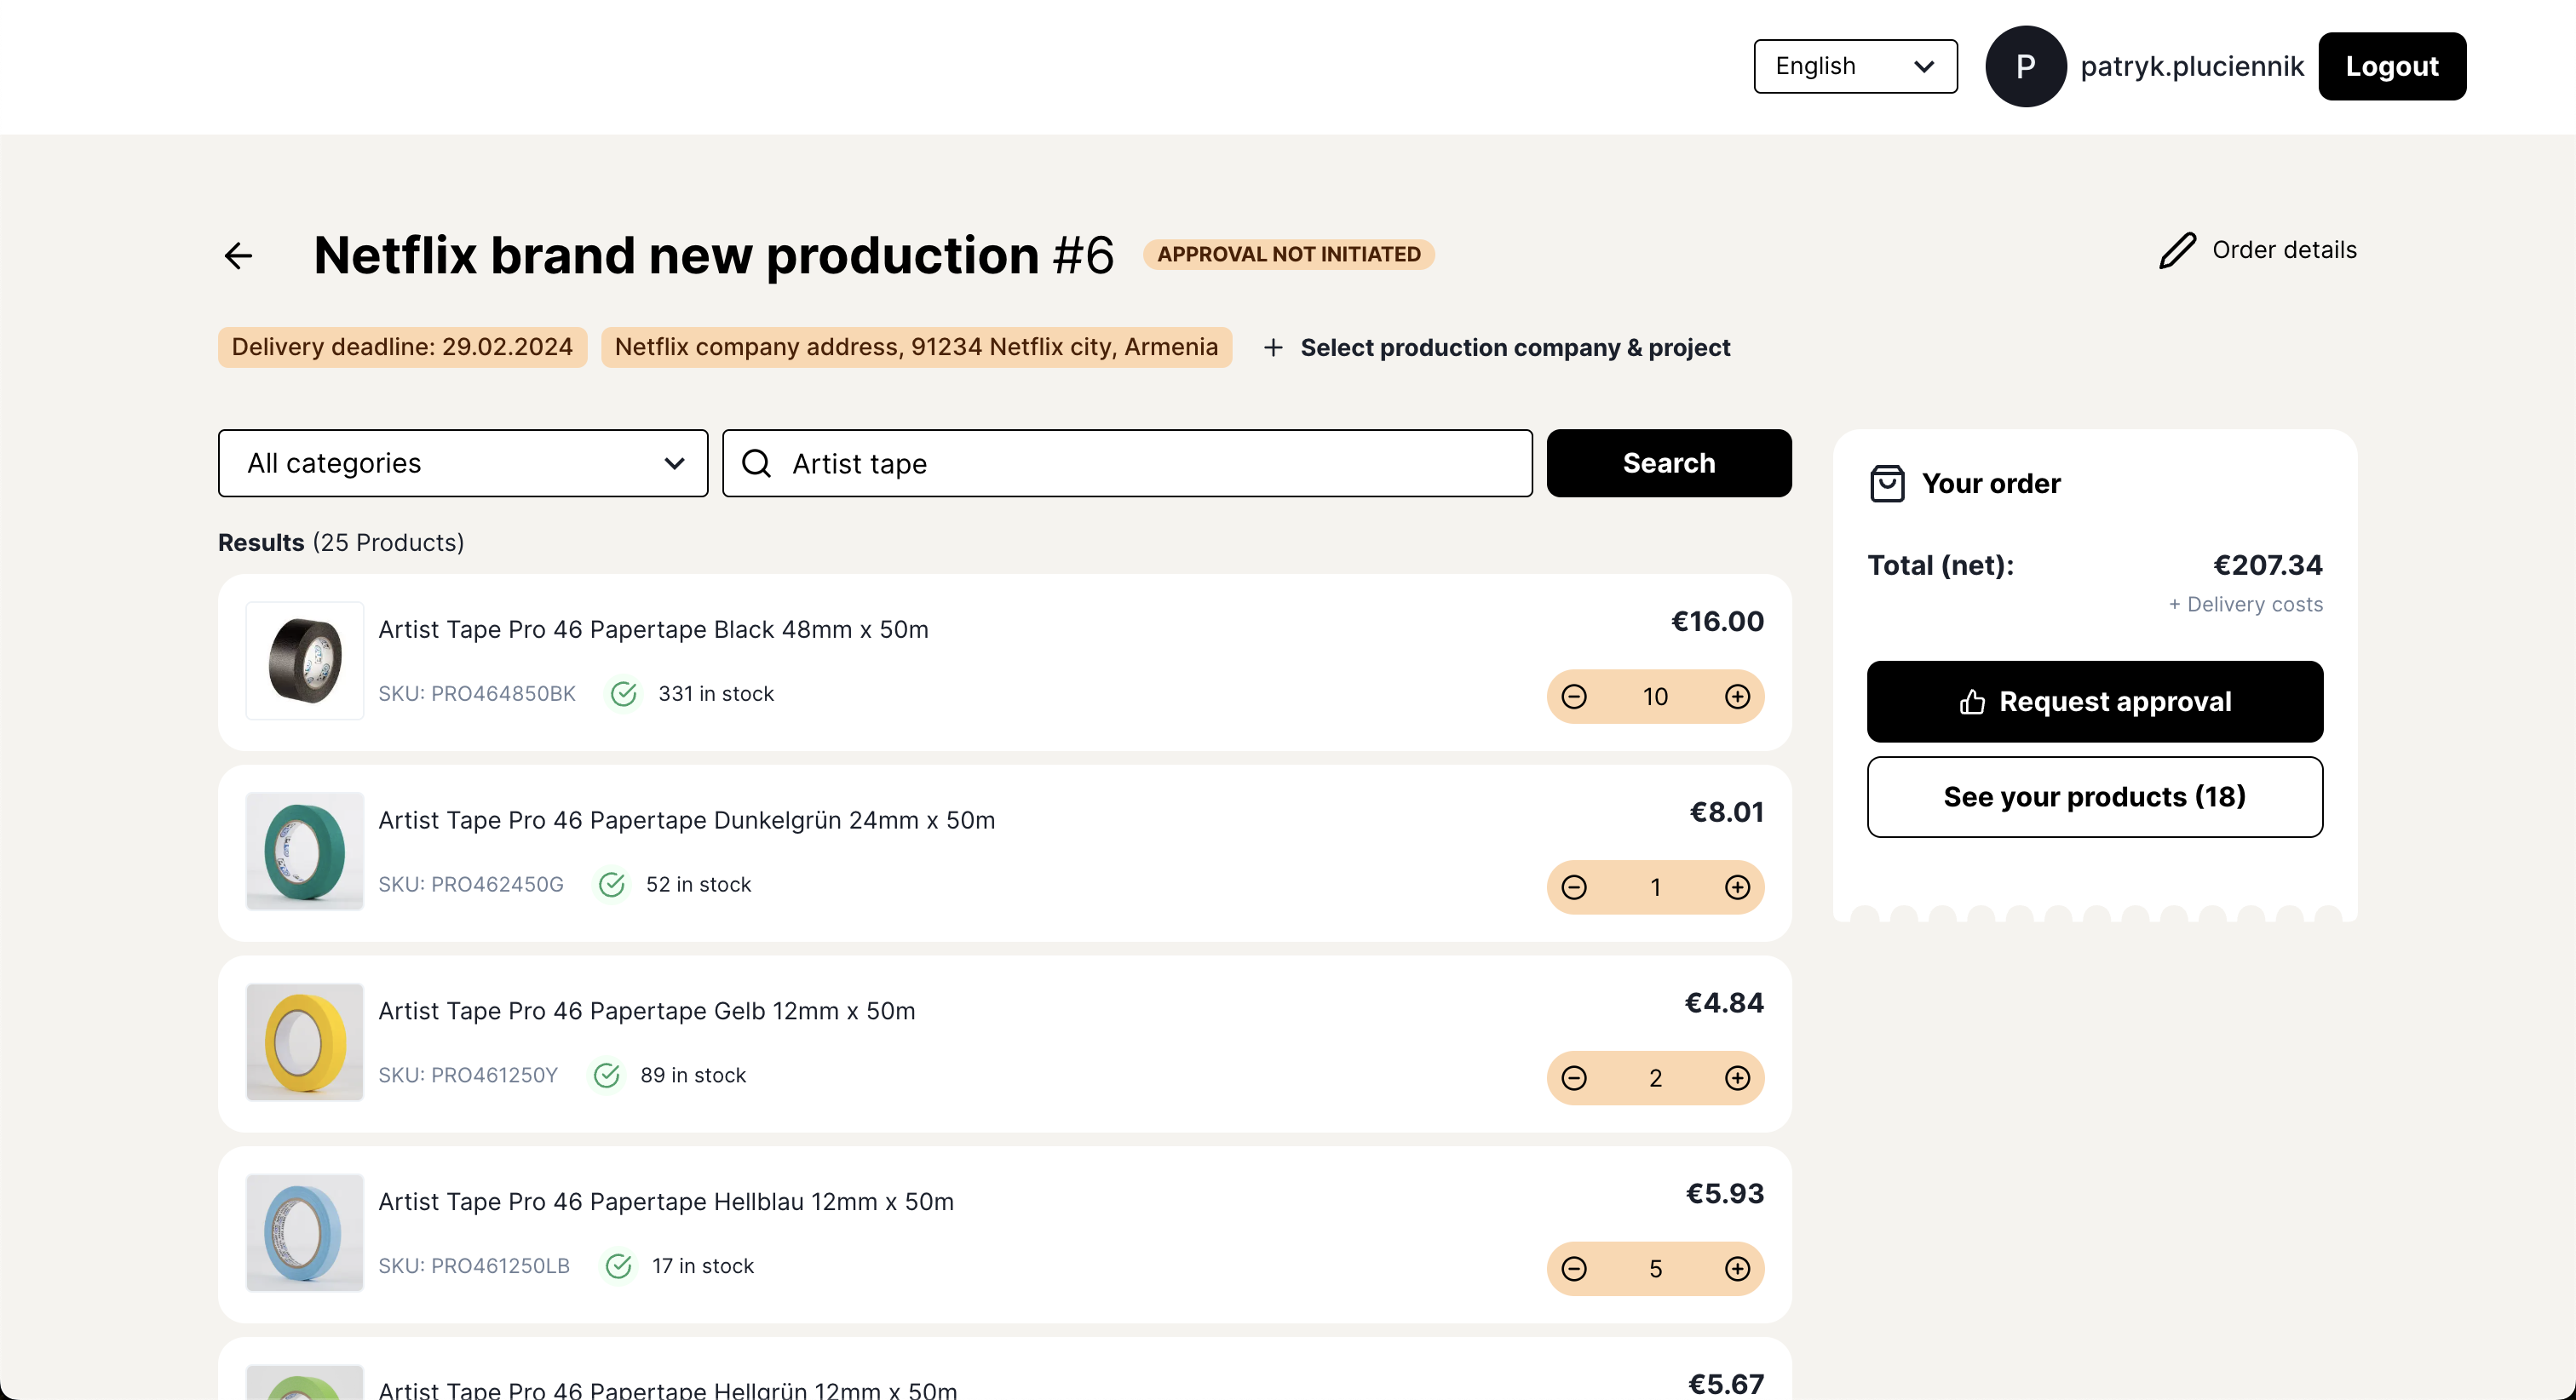Click SKU: PRO464850BK text
Screen dimensions: 2576x1400
click(x=477, y=694)
